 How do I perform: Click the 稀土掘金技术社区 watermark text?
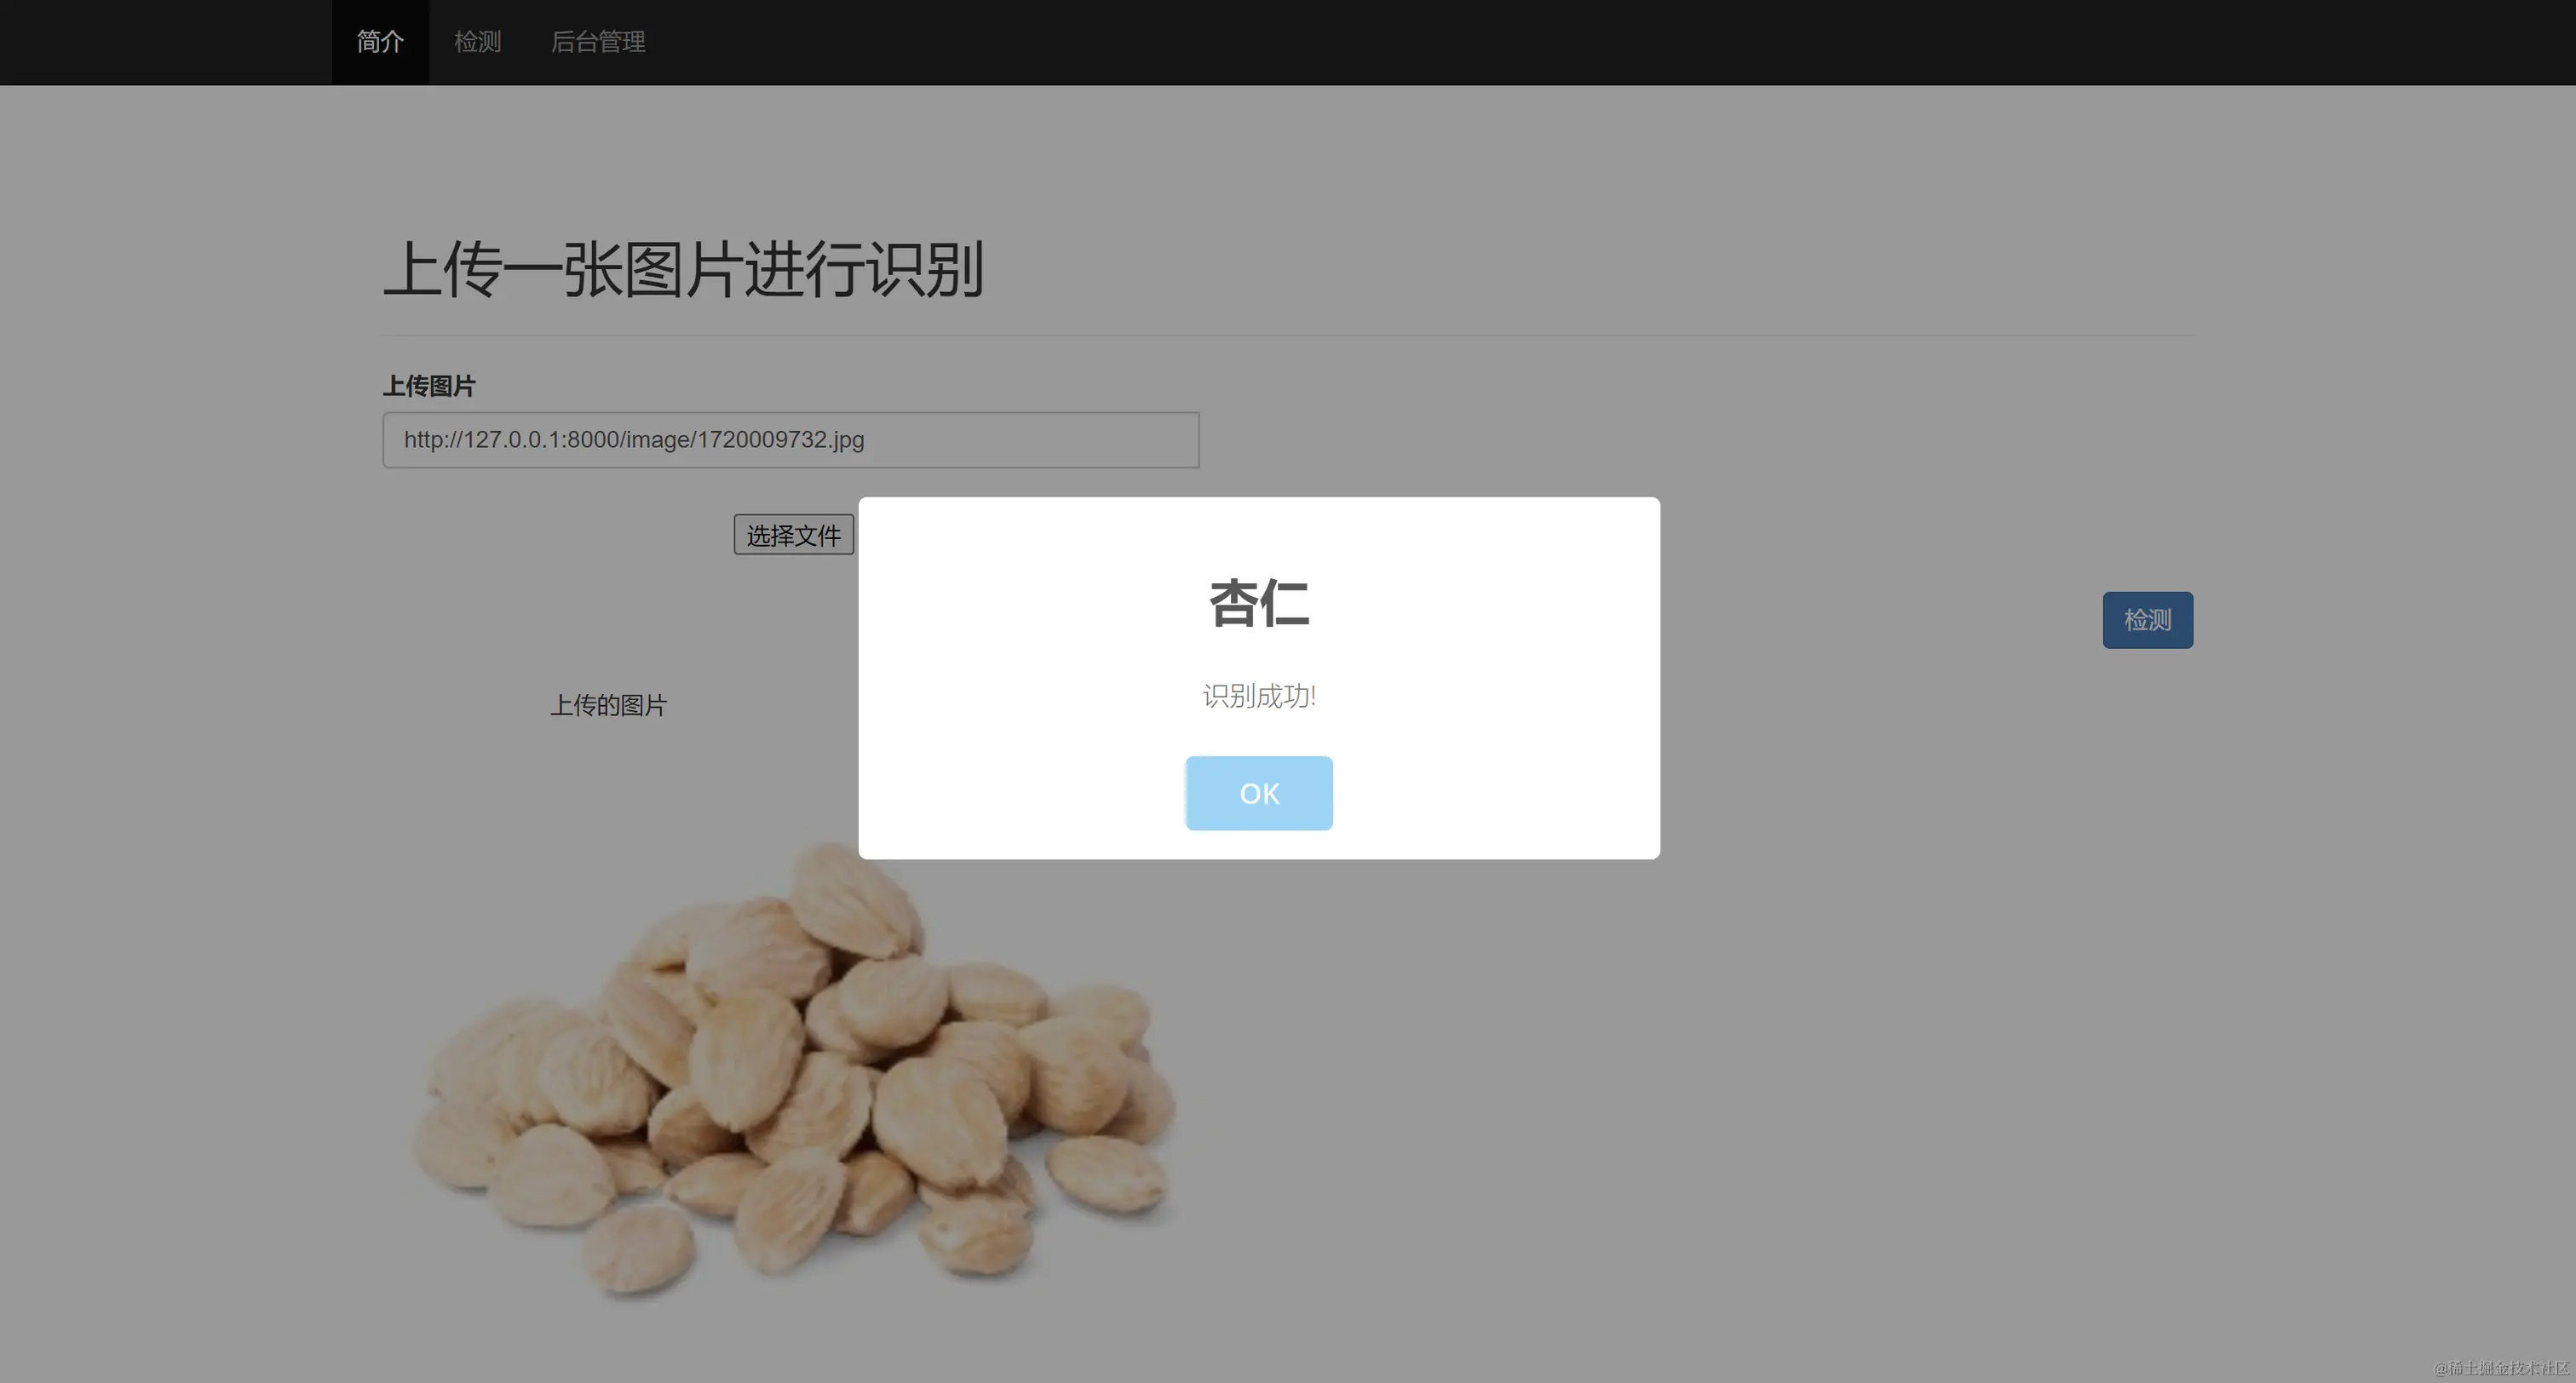point(2500,1368)
